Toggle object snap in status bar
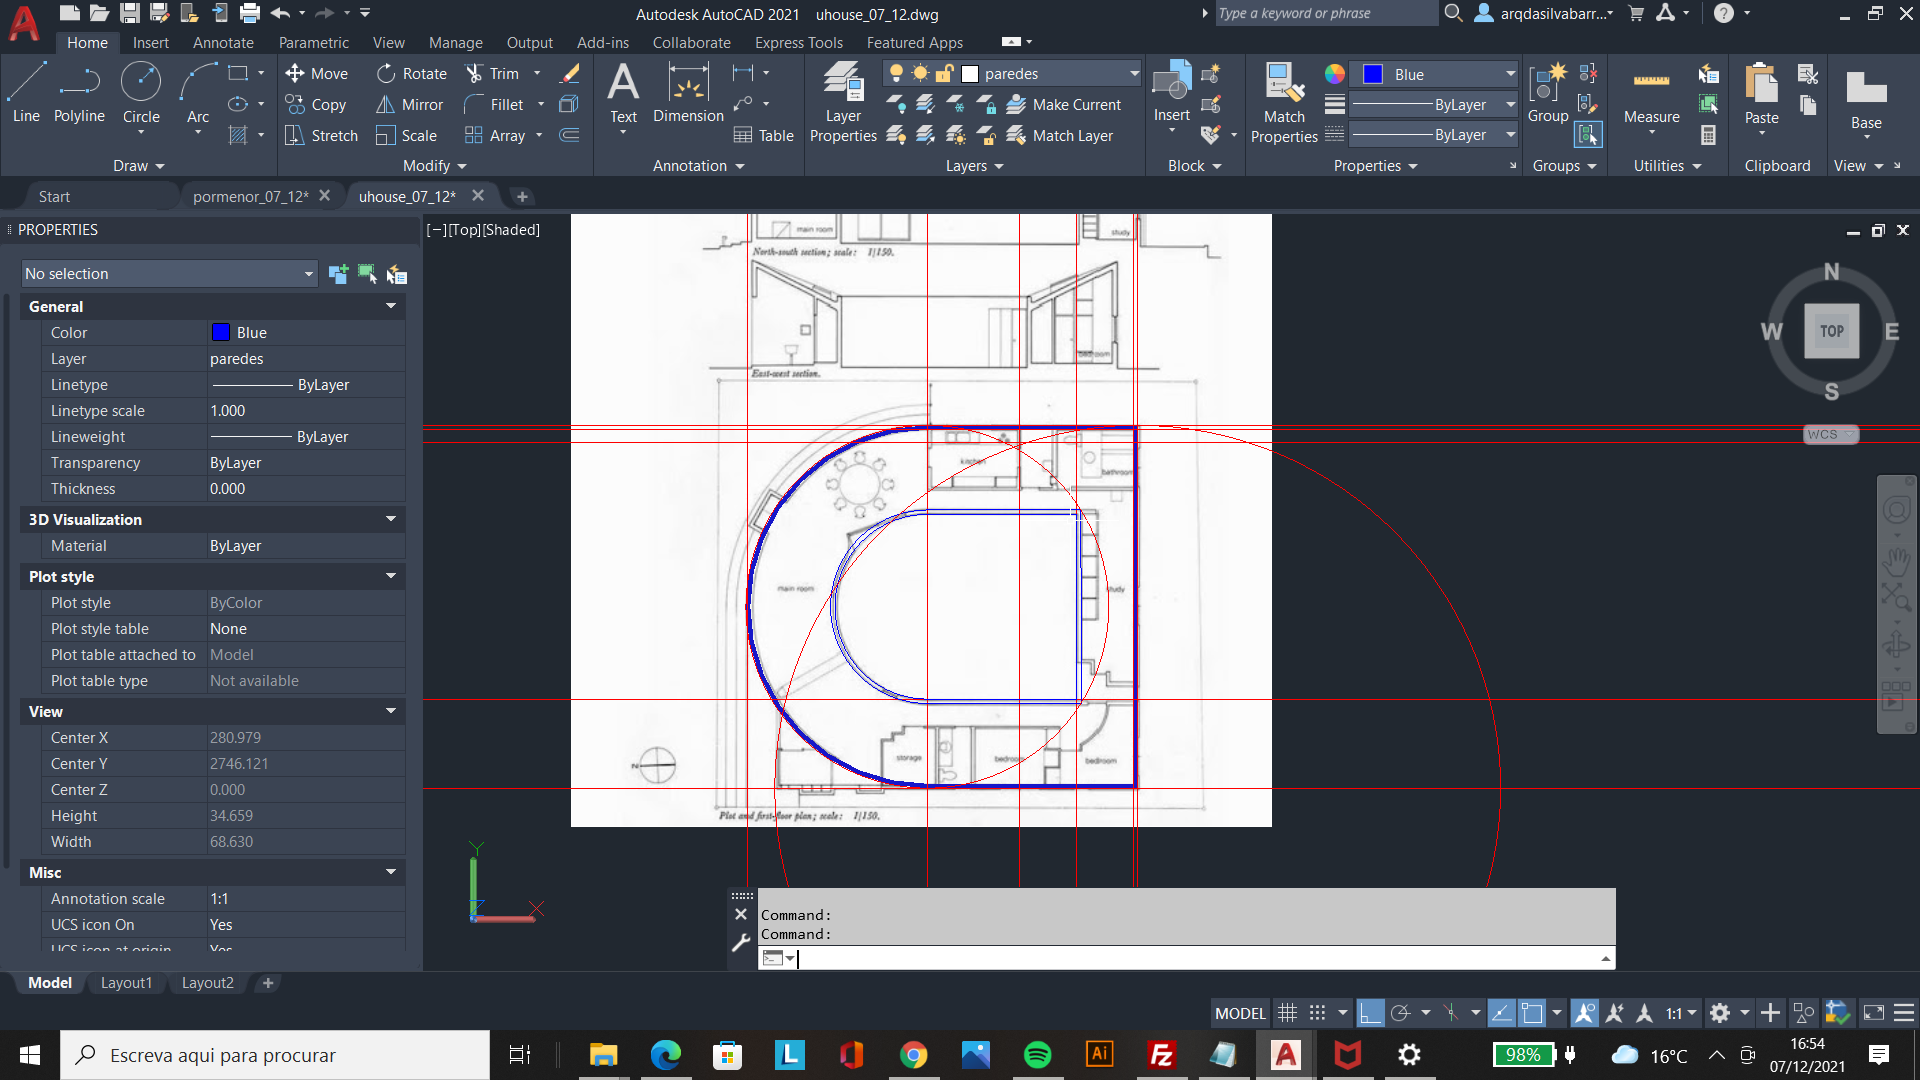The width and height of the screenshot is (1920, 1080). coord(1531,1013)
